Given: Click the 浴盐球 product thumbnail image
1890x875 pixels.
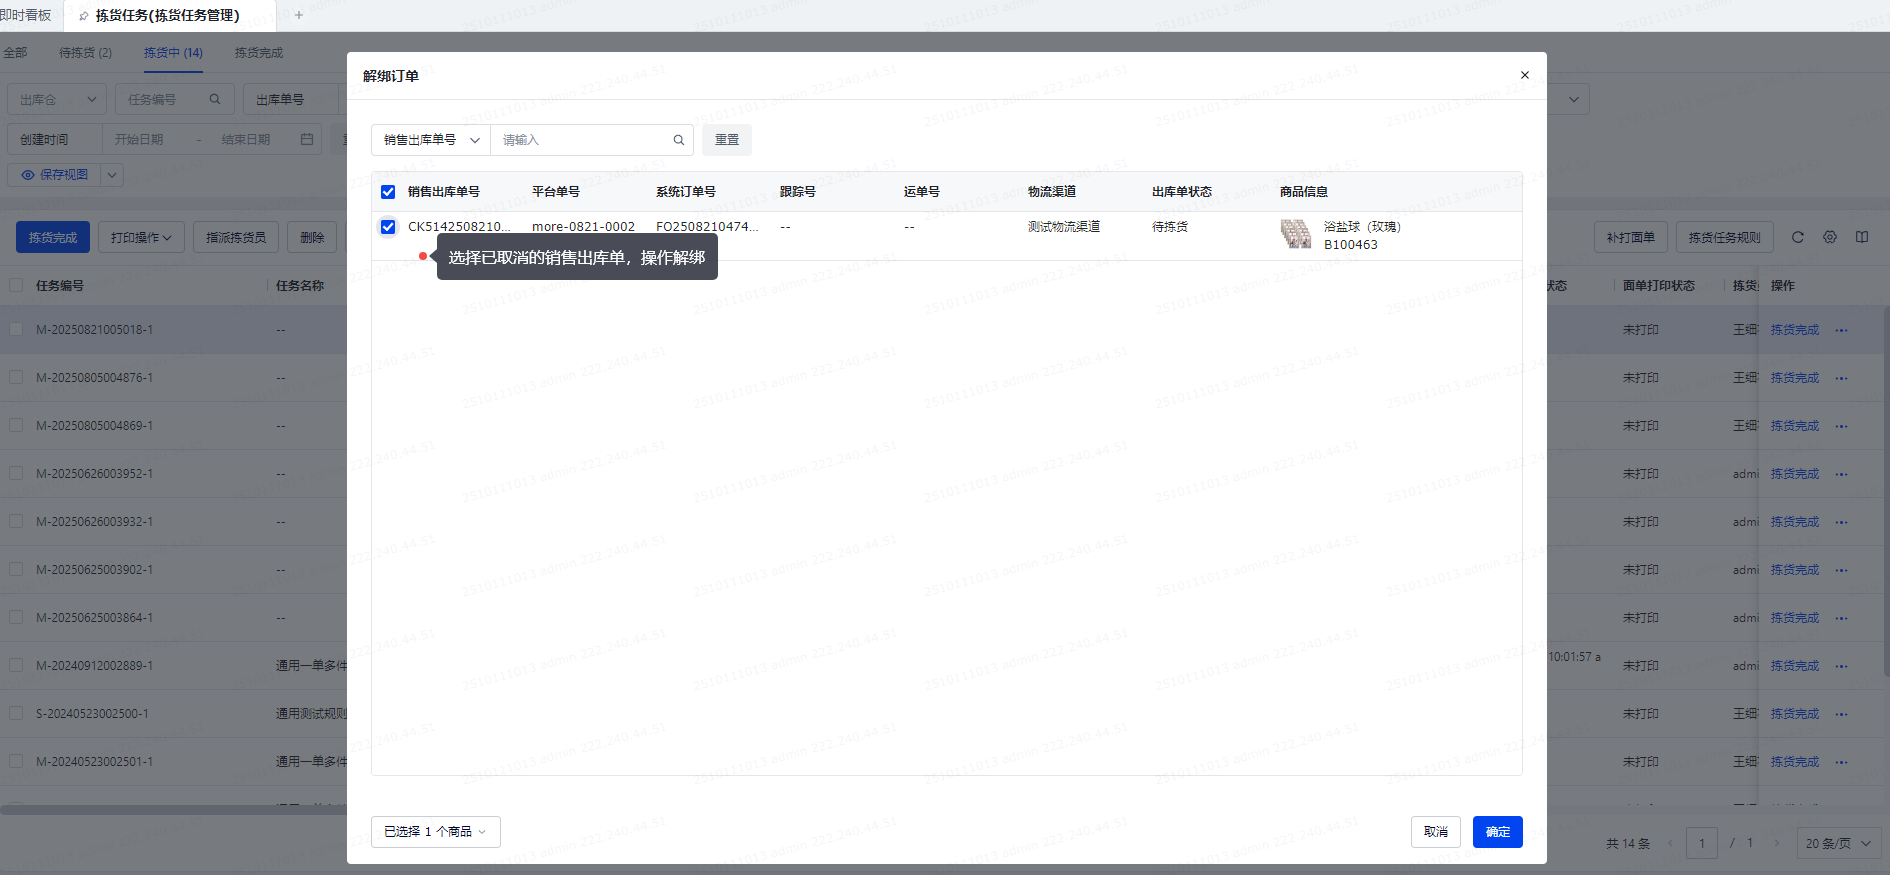Looking at the screenshot, I should tap(1296, 234).
